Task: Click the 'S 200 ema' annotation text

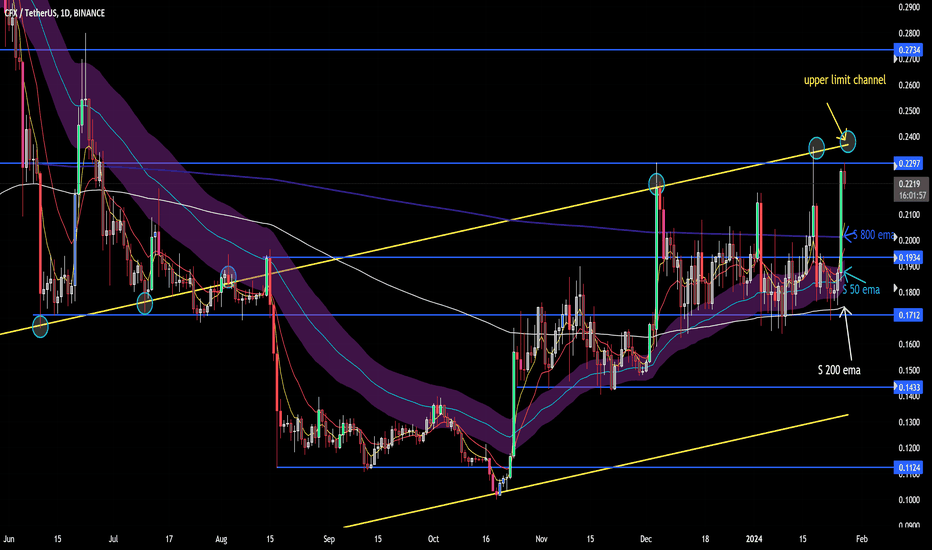Action: 839,370
